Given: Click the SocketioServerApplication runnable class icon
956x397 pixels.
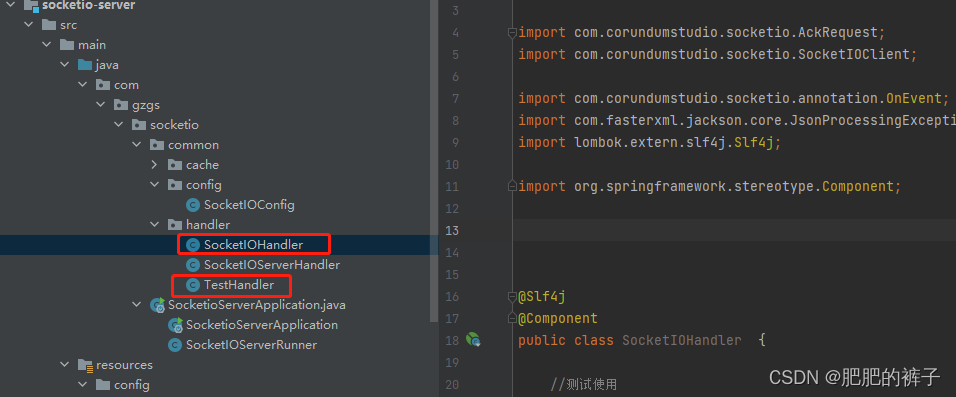Looking at the screenshot, I should tap(176, 325).
